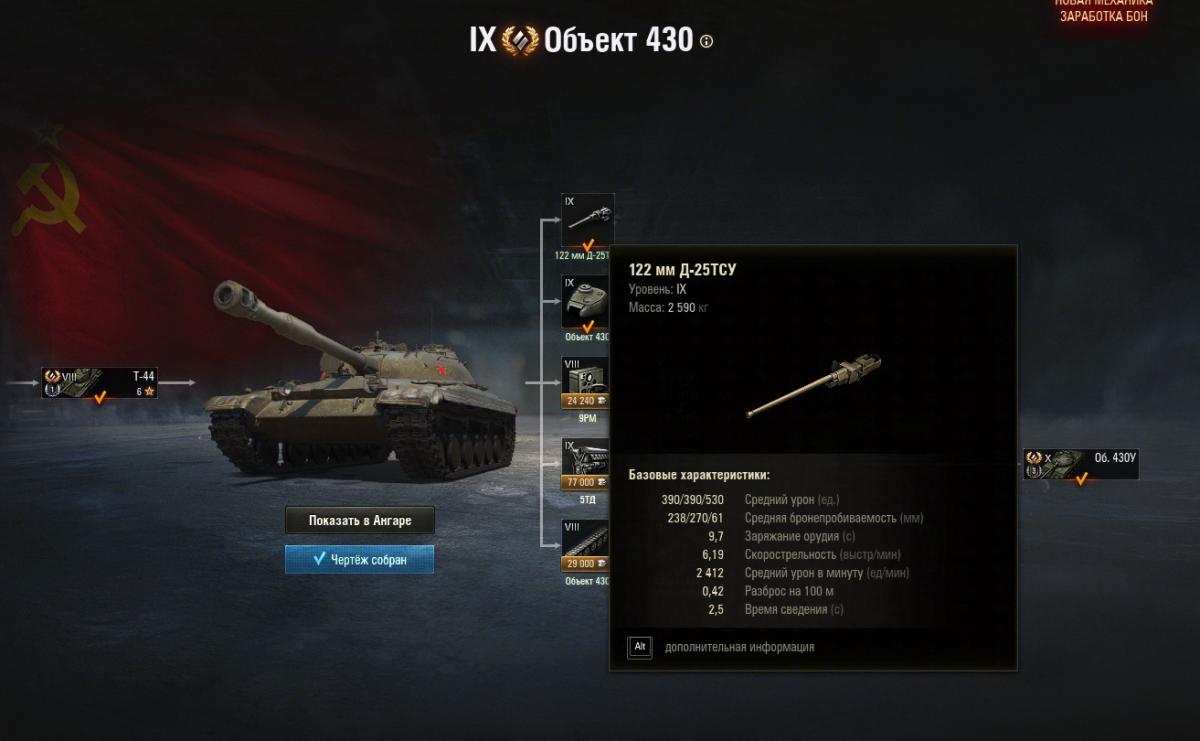Image resolution: width=1200 pixels, height=741 pixels.
Task: Click the Чертёж собран button
Action: pos(360,559)
